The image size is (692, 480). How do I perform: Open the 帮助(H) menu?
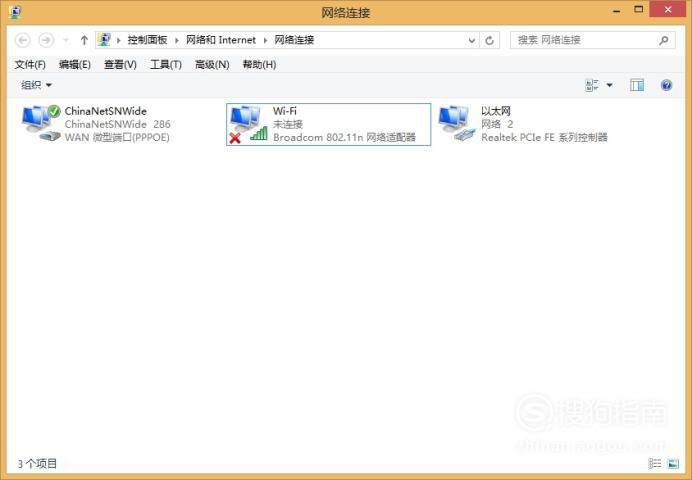260,64
